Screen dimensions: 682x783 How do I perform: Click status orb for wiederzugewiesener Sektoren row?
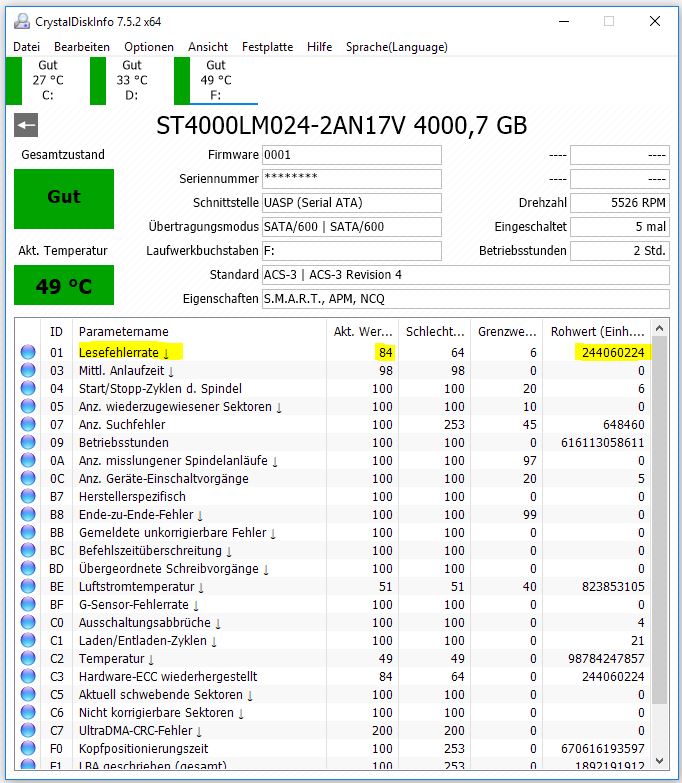(x=28, y=406)
